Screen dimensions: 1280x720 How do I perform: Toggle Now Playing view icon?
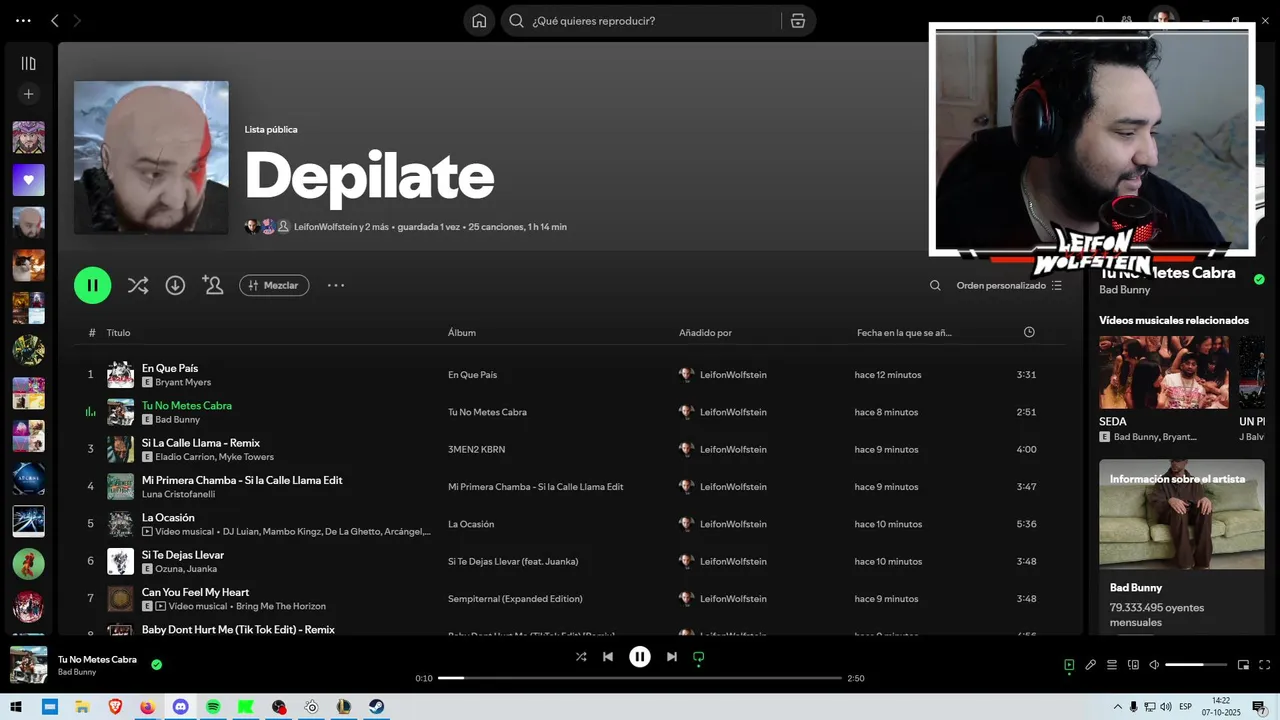pos(1069,665)
